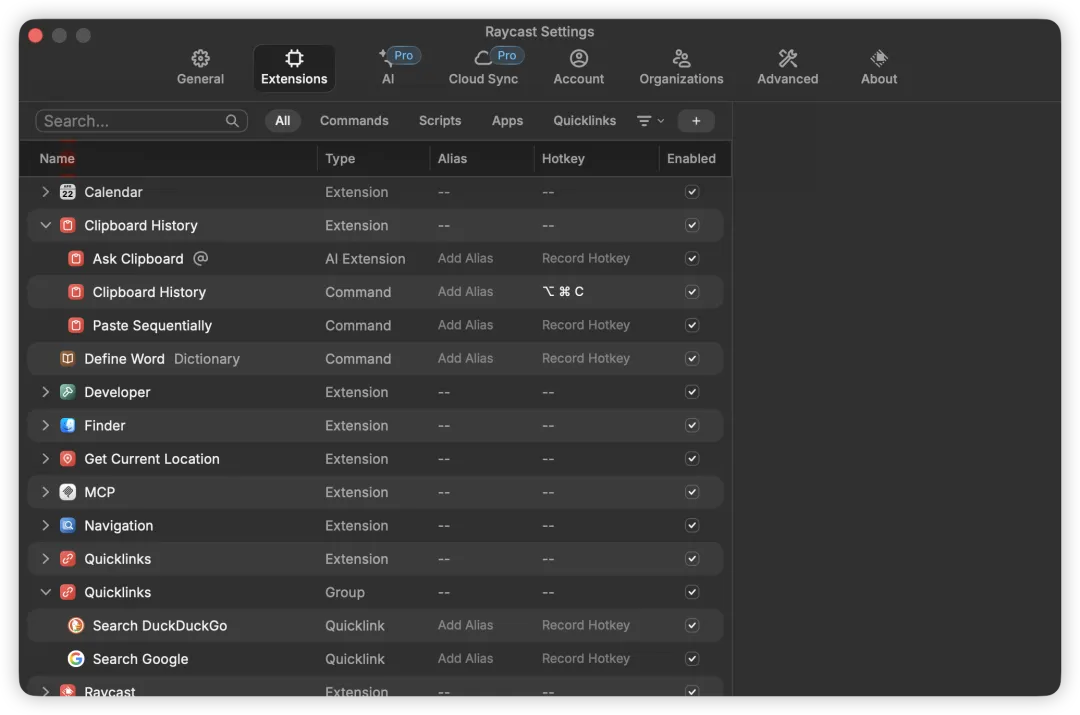Disable the Finder extension
The height and width of the screenshot is (715, 1080).
692,425
